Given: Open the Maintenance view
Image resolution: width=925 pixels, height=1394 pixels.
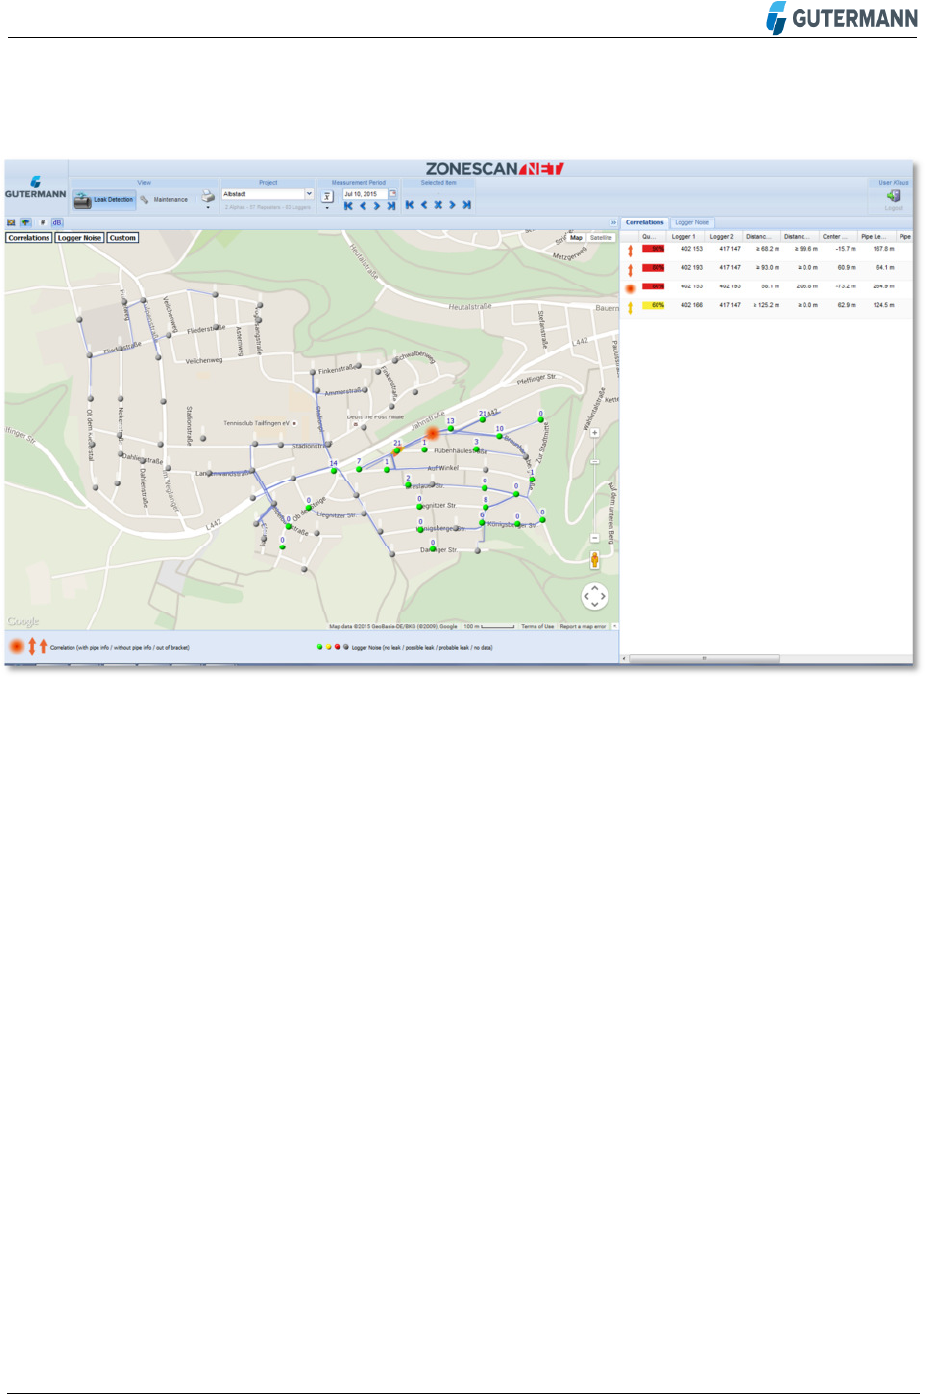Looking at the screenshot, I should 164,199.
